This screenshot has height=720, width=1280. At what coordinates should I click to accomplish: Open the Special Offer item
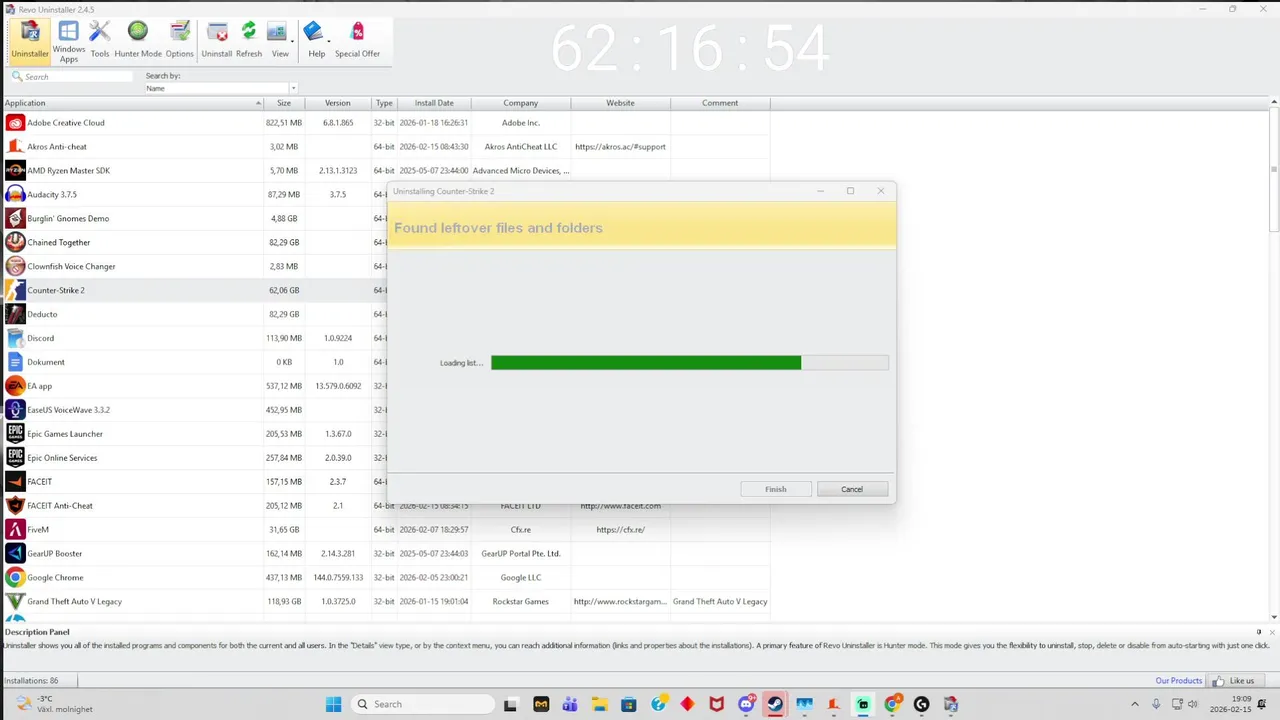[x=357, y=41]
